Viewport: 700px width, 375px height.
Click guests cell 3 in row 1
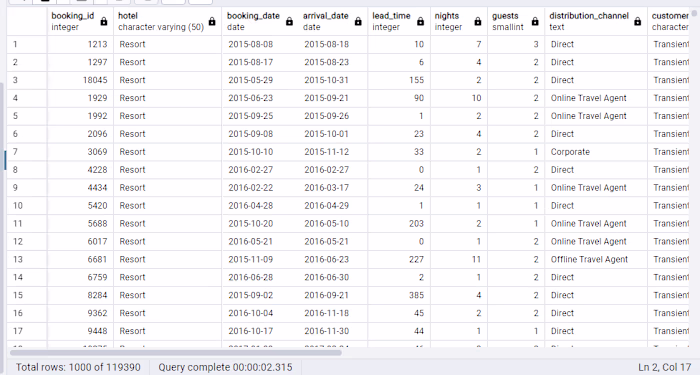point(516,44)
